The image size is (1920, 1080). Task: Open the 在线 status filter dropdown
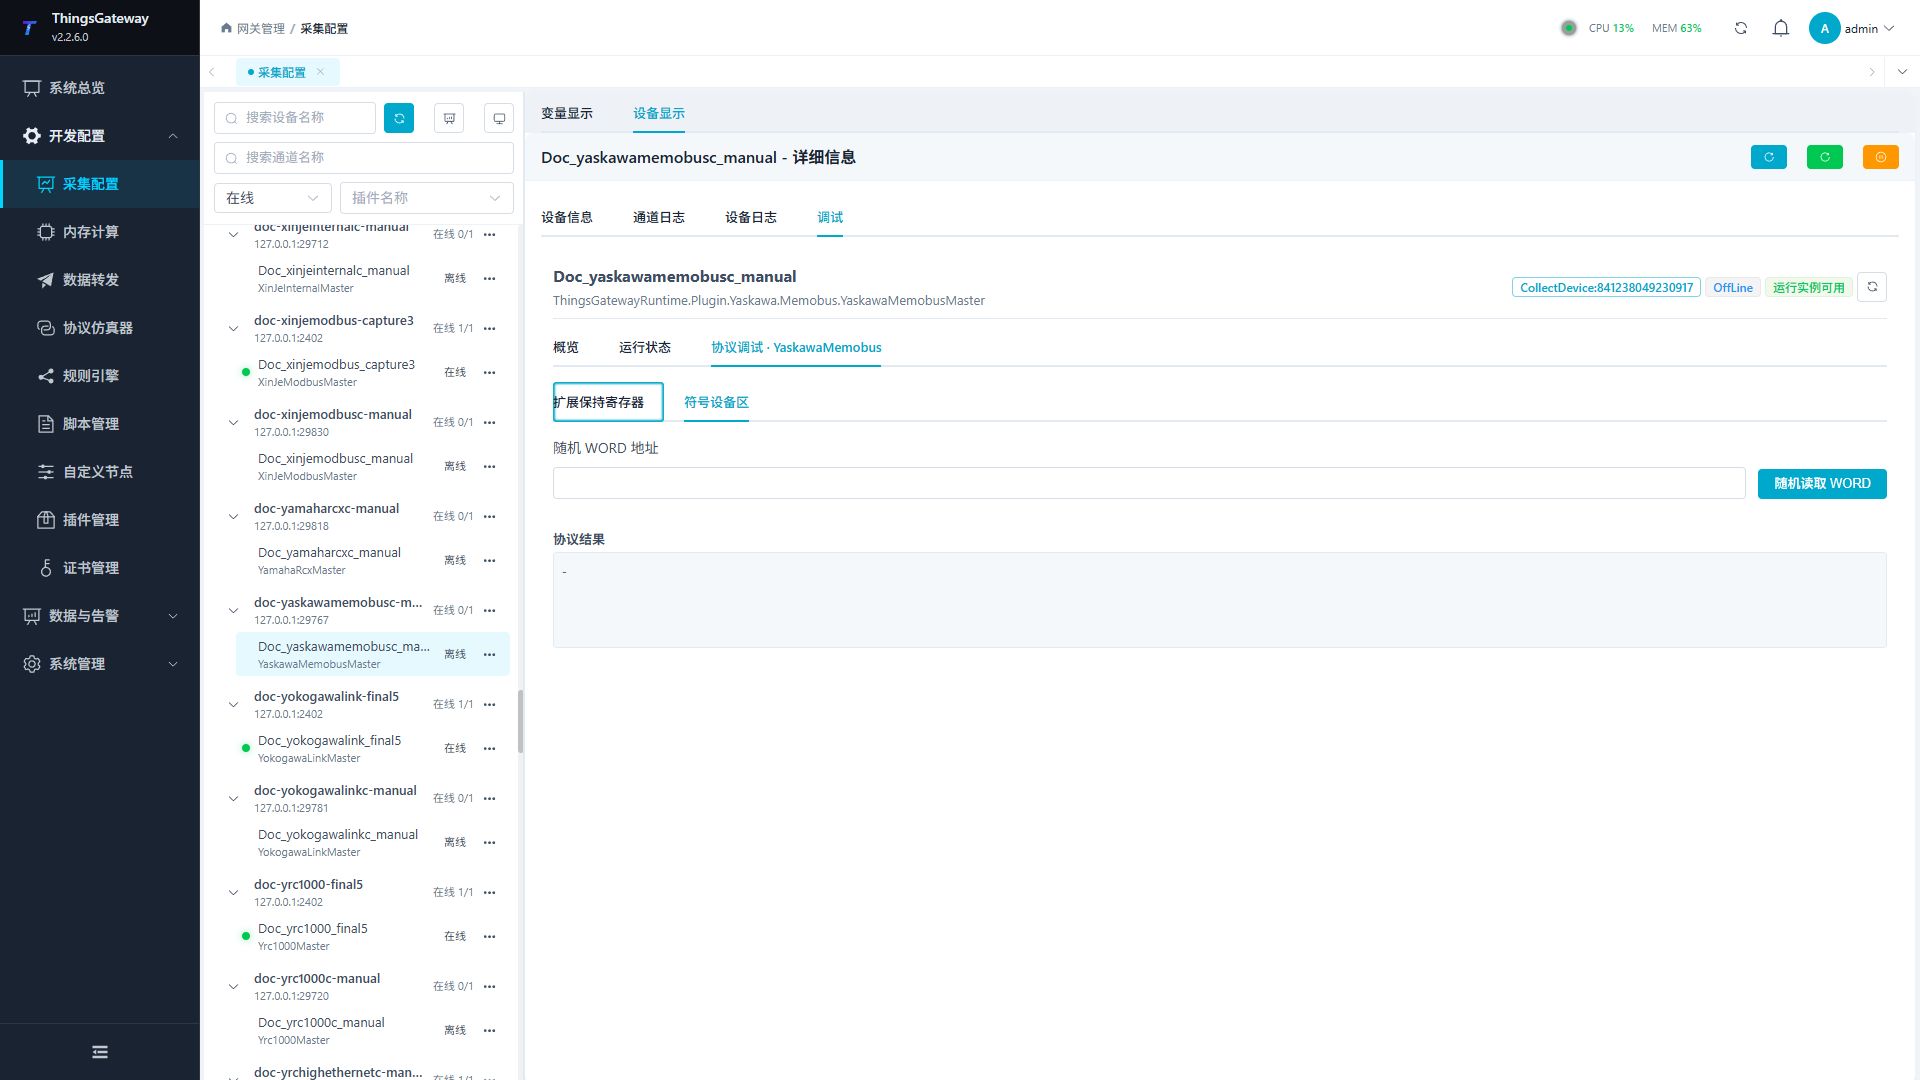(x=273, y=198)
